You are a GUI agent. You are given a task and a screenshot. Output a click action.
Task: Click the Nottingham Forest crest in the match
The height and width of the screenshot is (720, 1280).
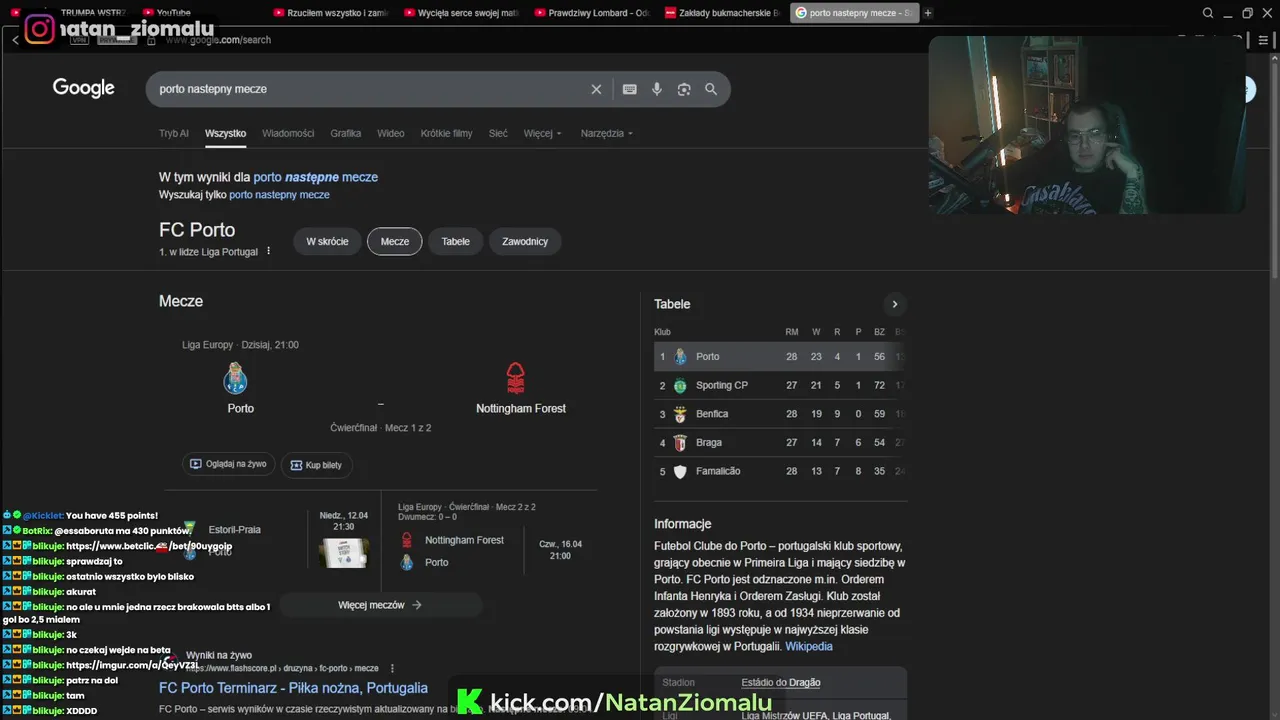[515, 378]
